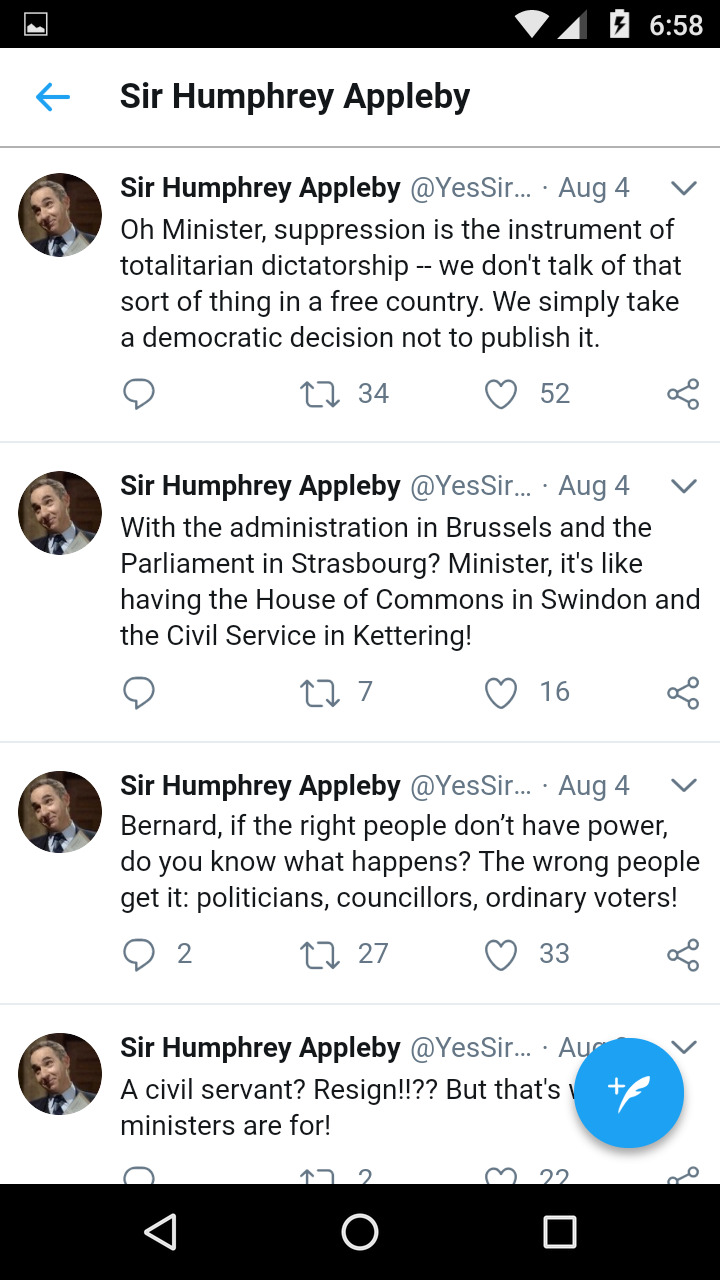
Task: Retweet the tweet about totalitarian dictatorship
Action: [320, 394]
